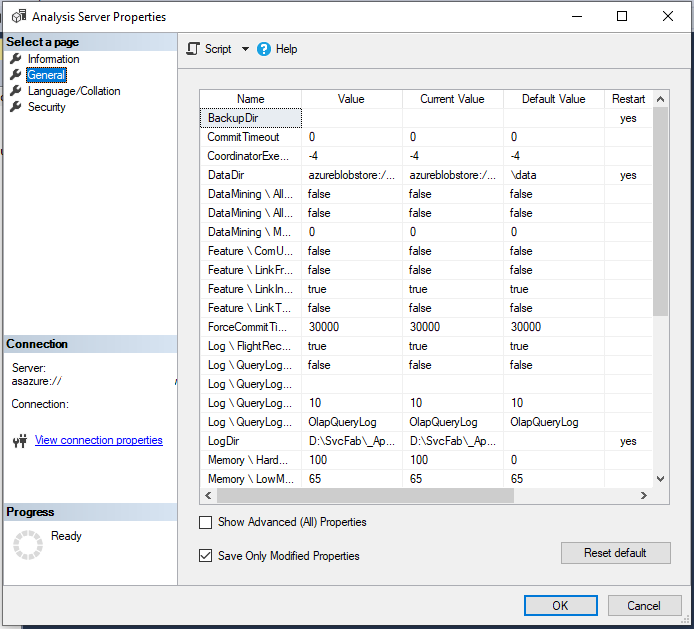Screen dimensions: 697x629
Task: Maximize the Analysis Server Properties window
Action: pyautogui.click(x=622, y=16)
